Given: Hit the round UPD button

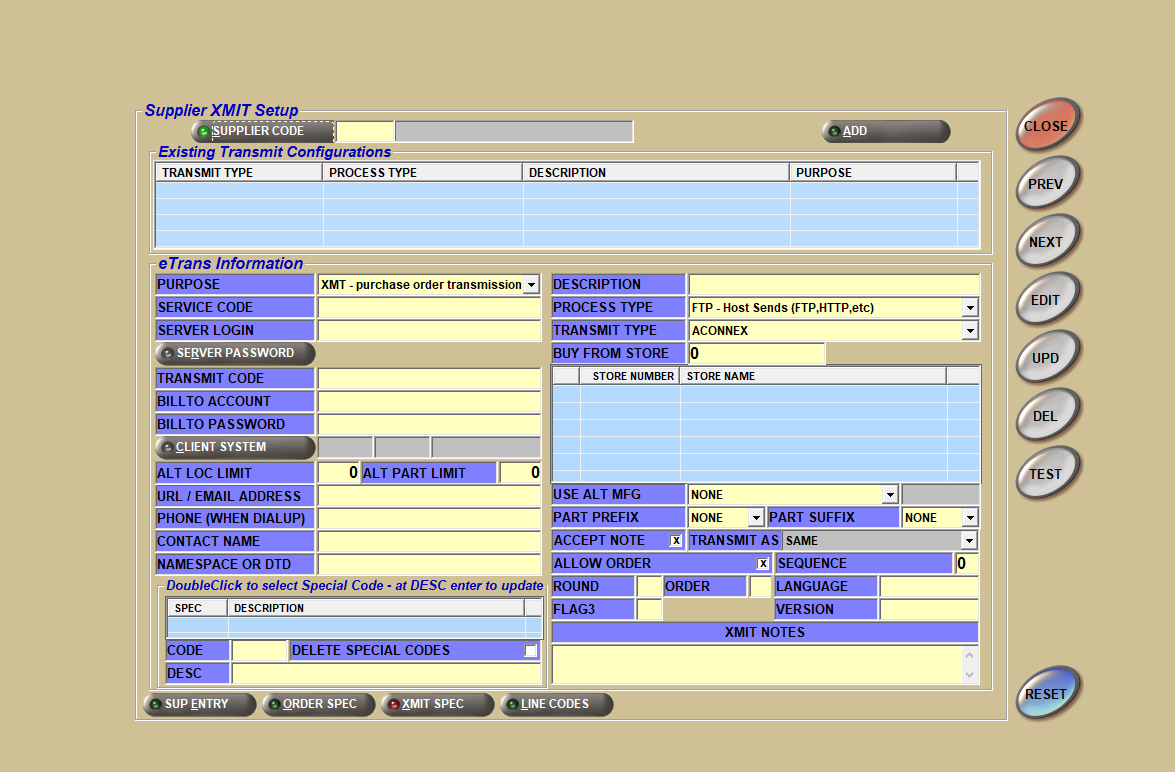Looking at the screenshot, I should [1047, 358].
